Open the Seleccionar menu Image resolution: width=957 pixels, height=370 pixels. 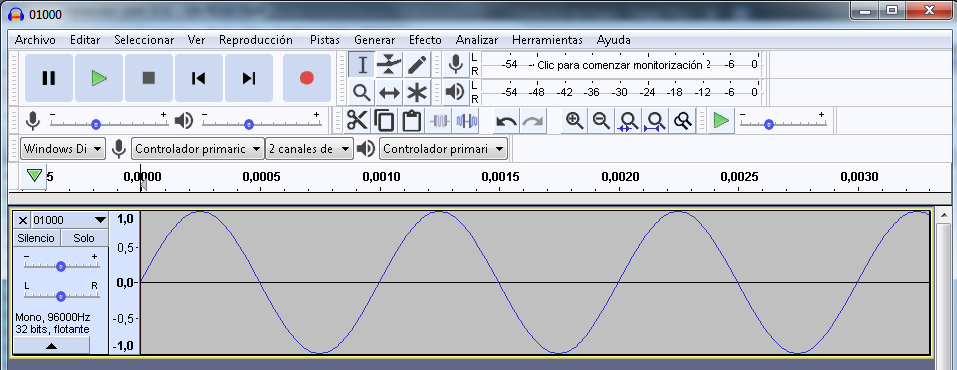point(144,40)
